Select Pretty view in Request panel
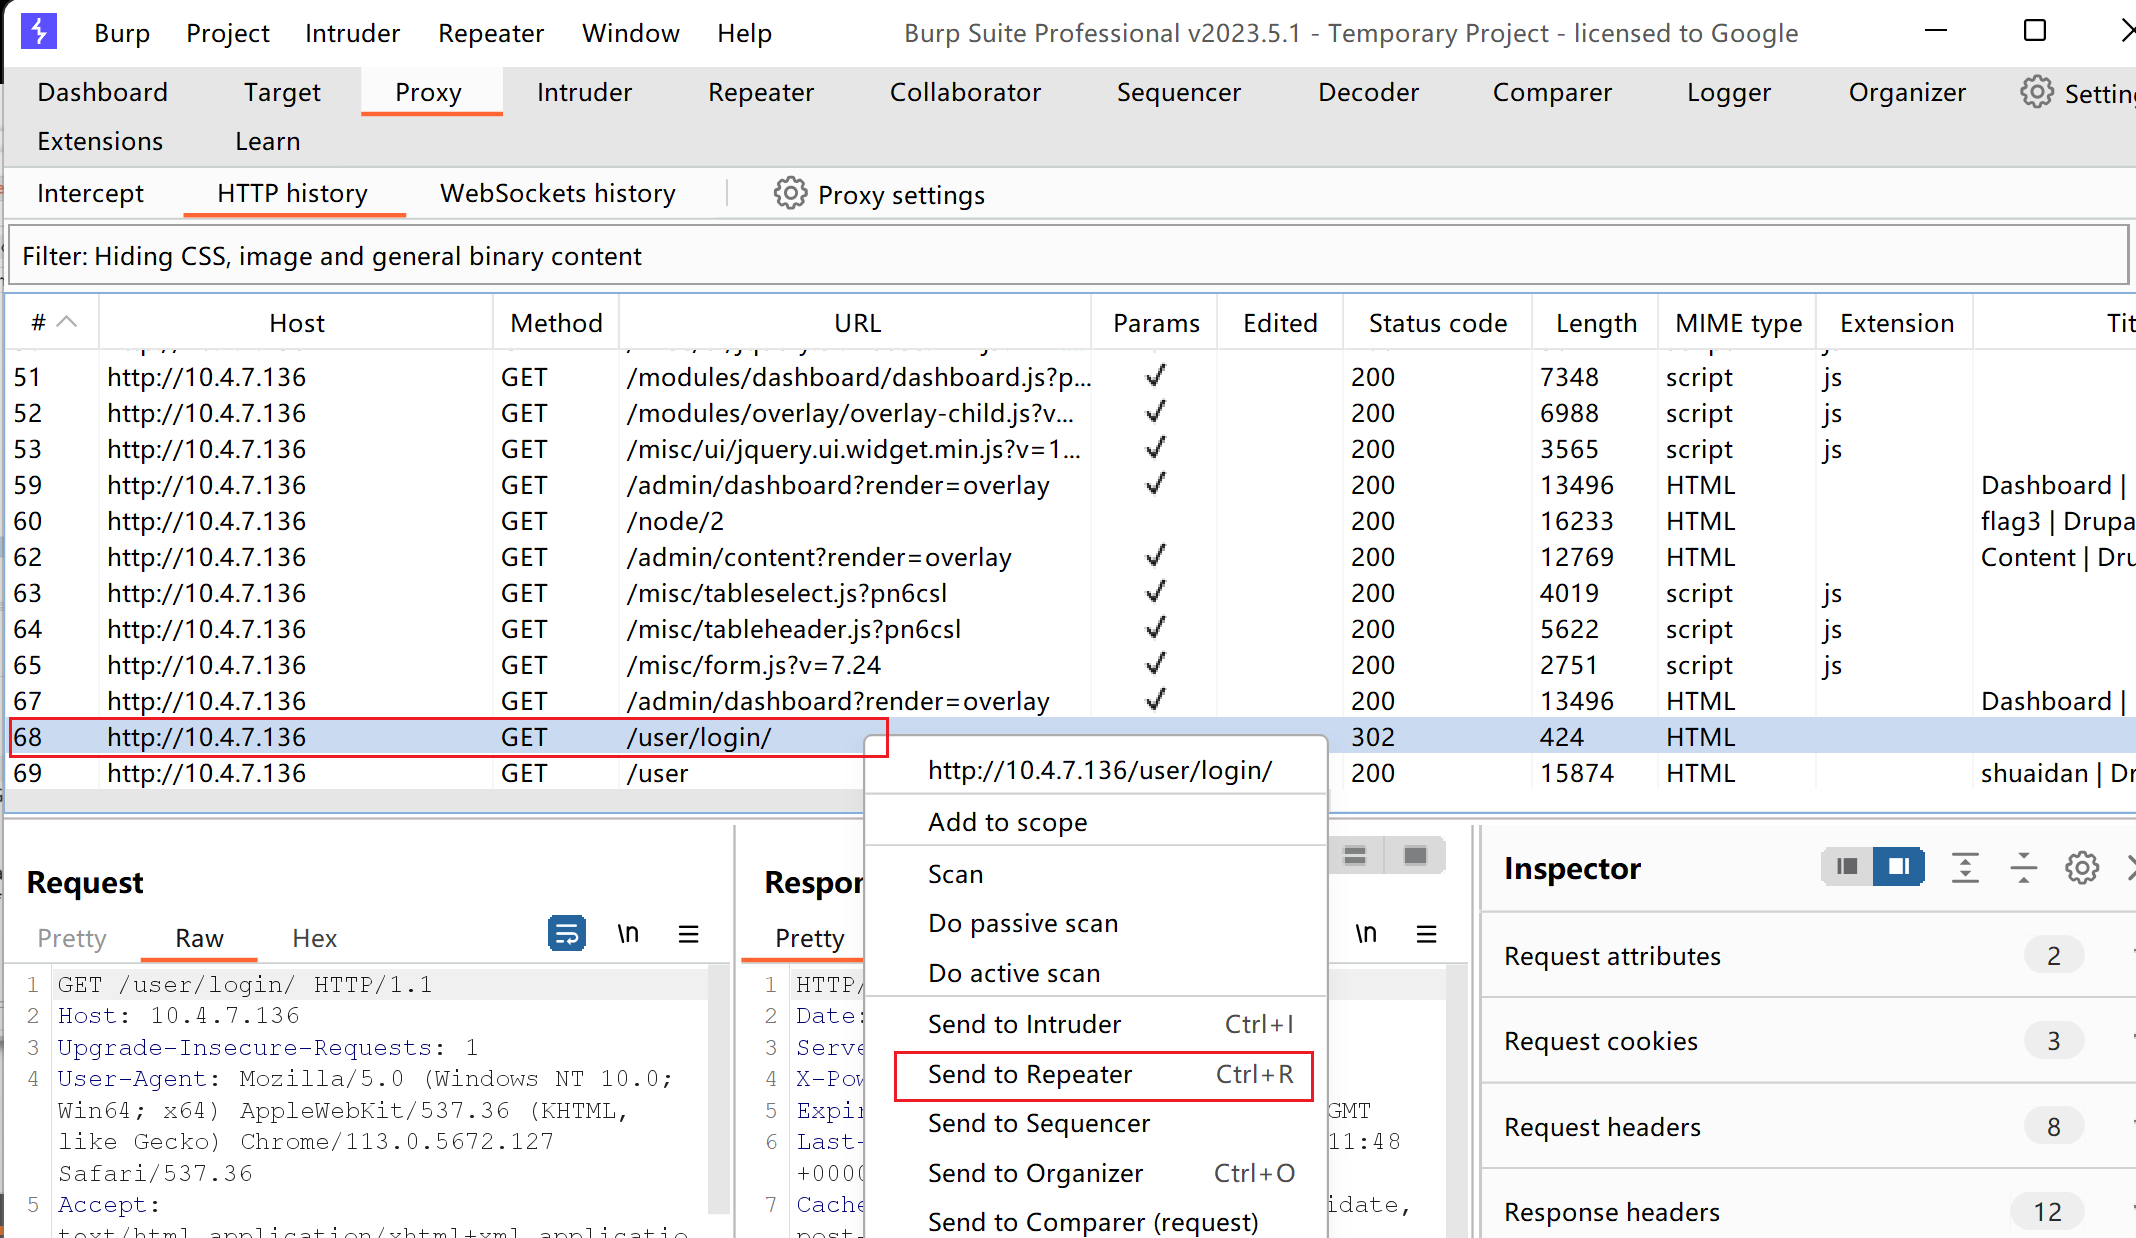The height and width of the screenshot is (1238, 2136). [x=72, y=938]
